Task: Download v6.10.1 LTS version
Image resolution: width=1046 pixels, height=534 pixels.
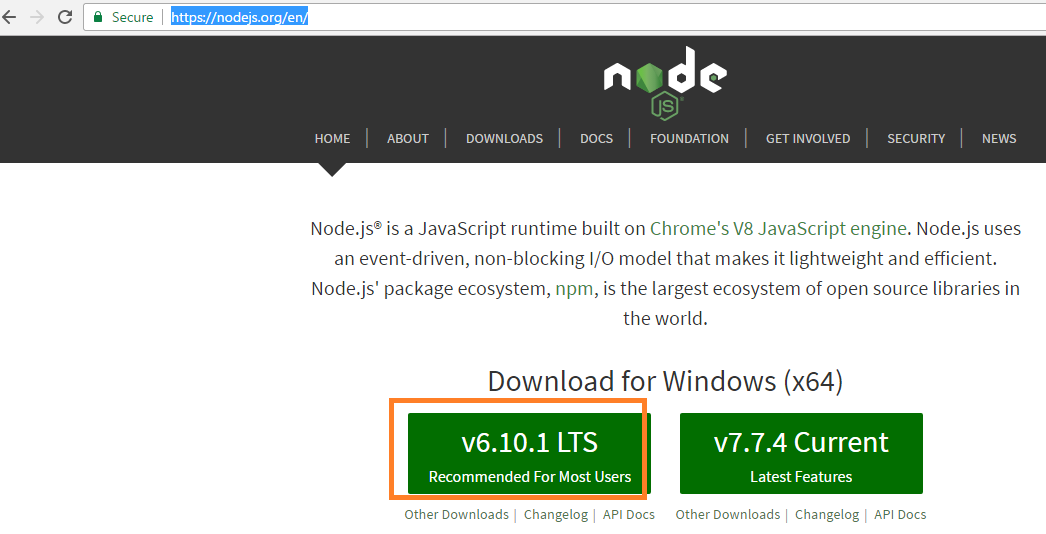Action: pyautogui.click(x=529, y=453)
